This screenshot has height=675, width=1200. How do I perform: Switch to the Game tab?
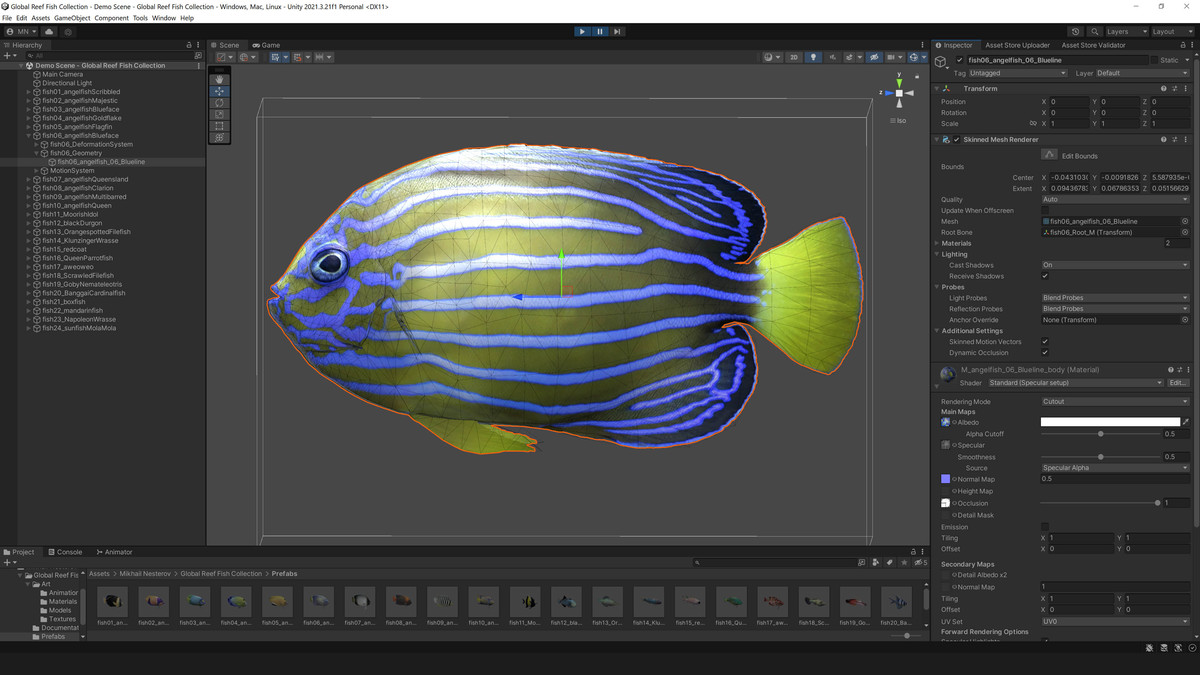tap(268, 44)
